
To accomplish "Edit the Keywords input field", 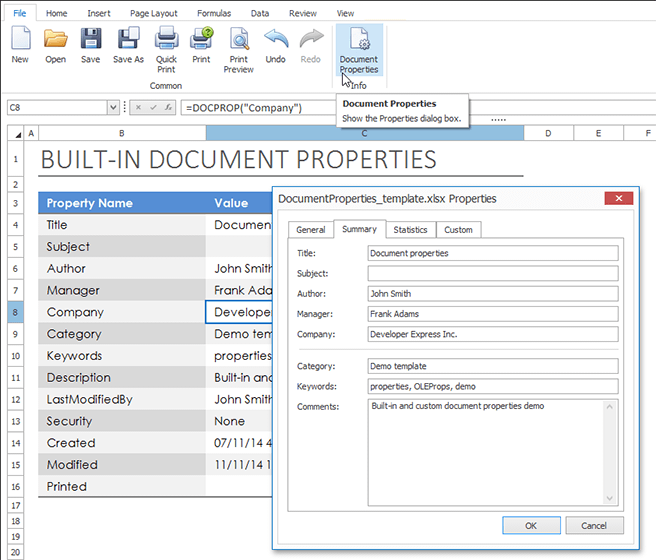I will point(492,386).
